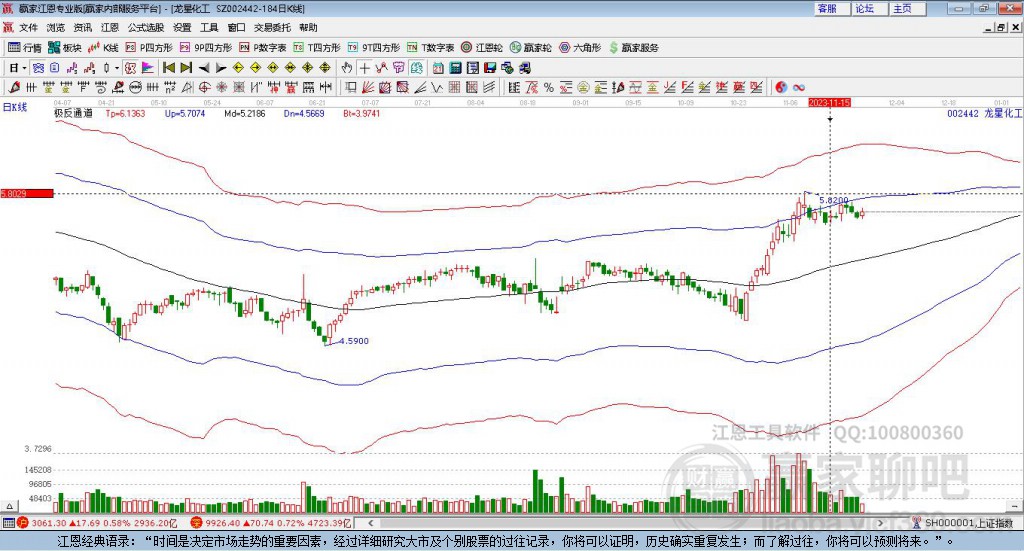Open the 江恩轮 Gann wheel
Image resolution: width=1024 pixels, height=551 pixels.
pyautogui.click(x=482, y=48)
